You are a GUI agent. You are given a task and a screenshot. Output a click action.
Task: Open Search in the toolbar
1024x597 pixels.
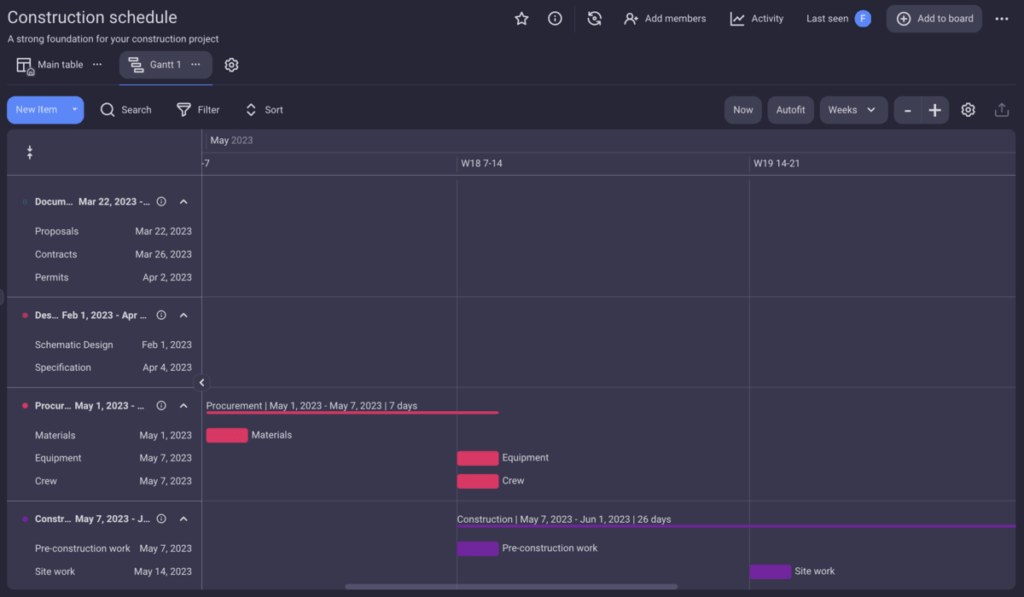126,110
